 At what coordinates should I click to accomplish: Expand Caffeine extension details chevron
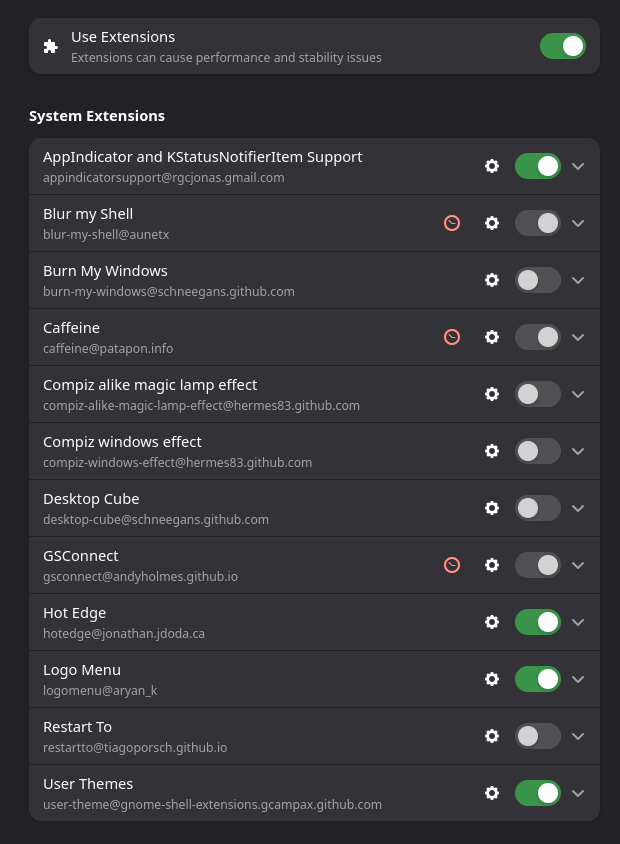tap(577, 337)
